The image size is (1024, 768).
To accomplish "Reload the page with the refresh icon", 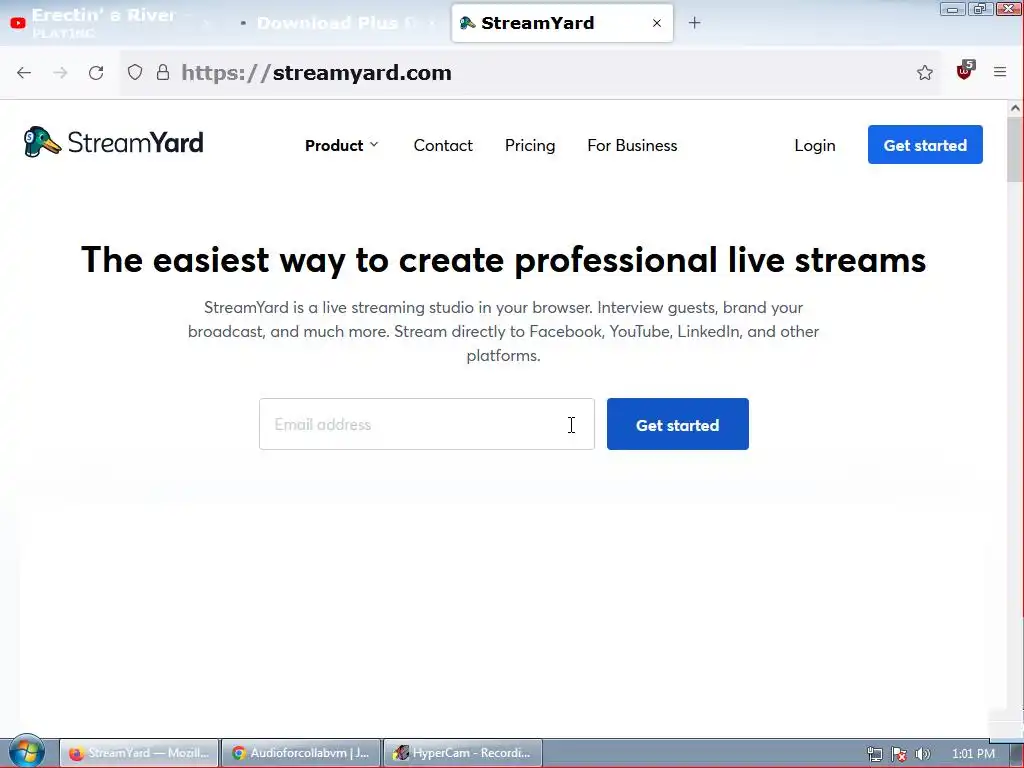I will 96,72.
